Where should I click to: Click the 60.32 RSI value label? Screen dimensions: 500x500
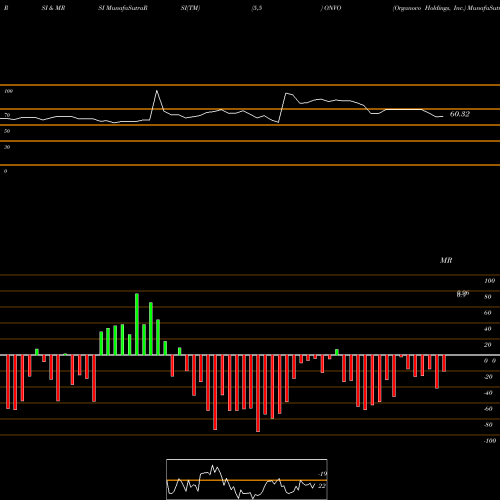pyautogui.click(x=460, y=114)
